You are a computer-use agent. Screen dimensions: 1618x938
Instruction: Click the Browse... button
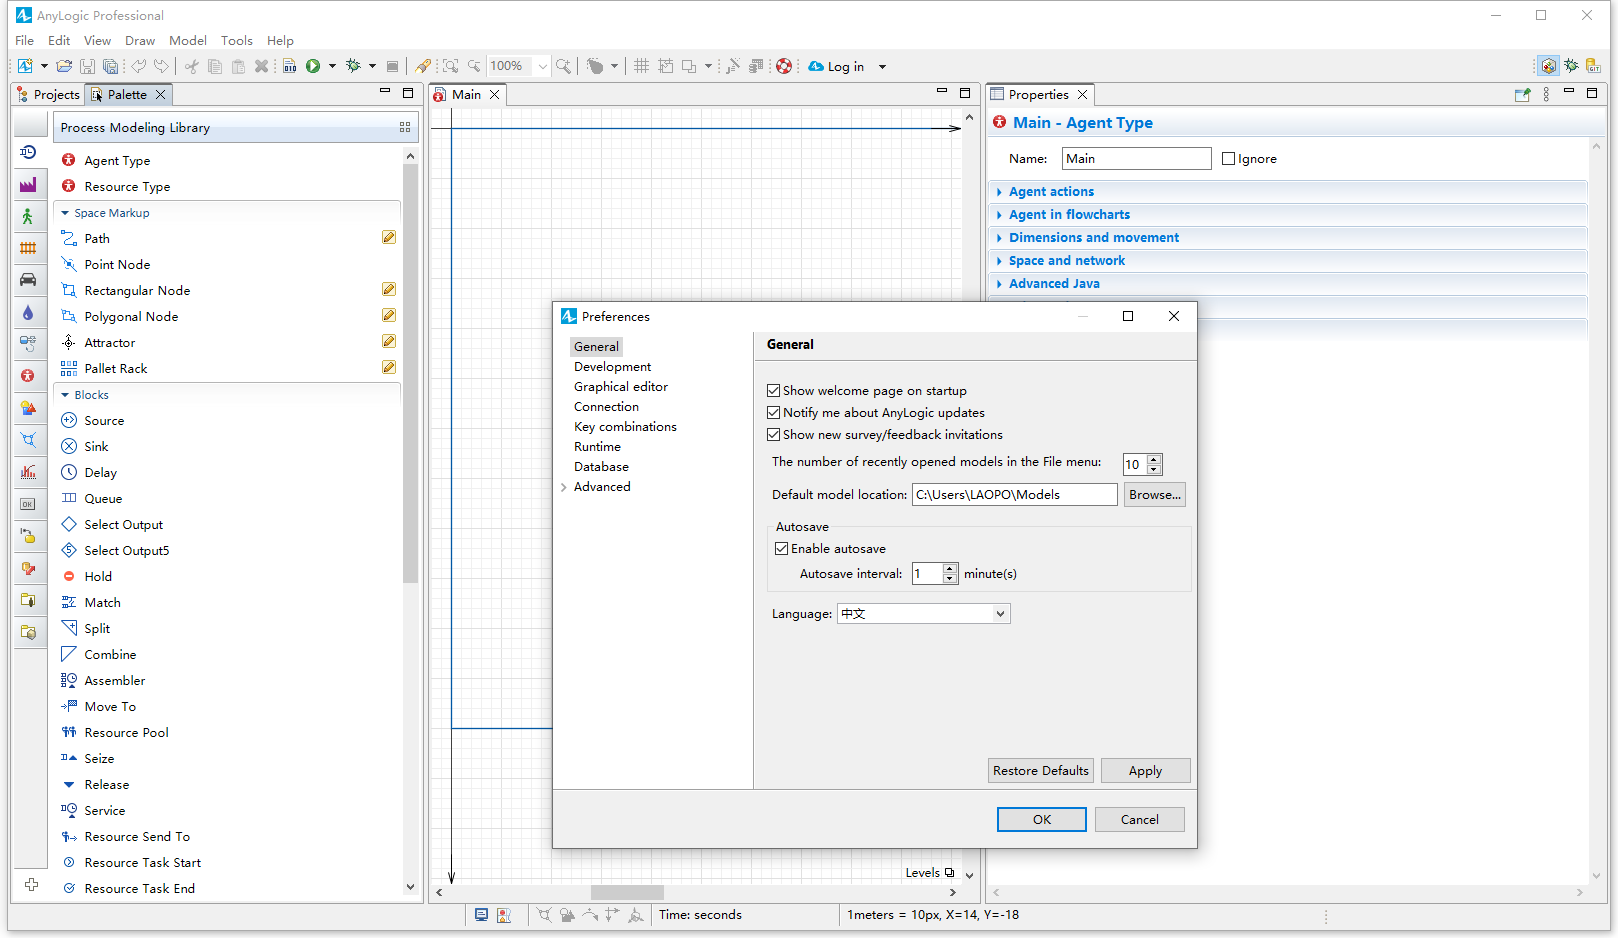(1155, 495)
